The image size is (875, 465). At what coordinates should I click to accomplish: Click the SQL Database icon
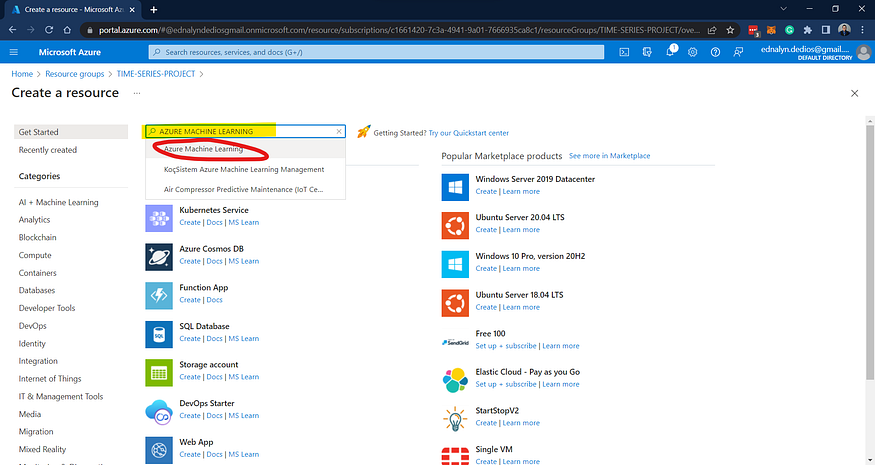pos(159,334)
